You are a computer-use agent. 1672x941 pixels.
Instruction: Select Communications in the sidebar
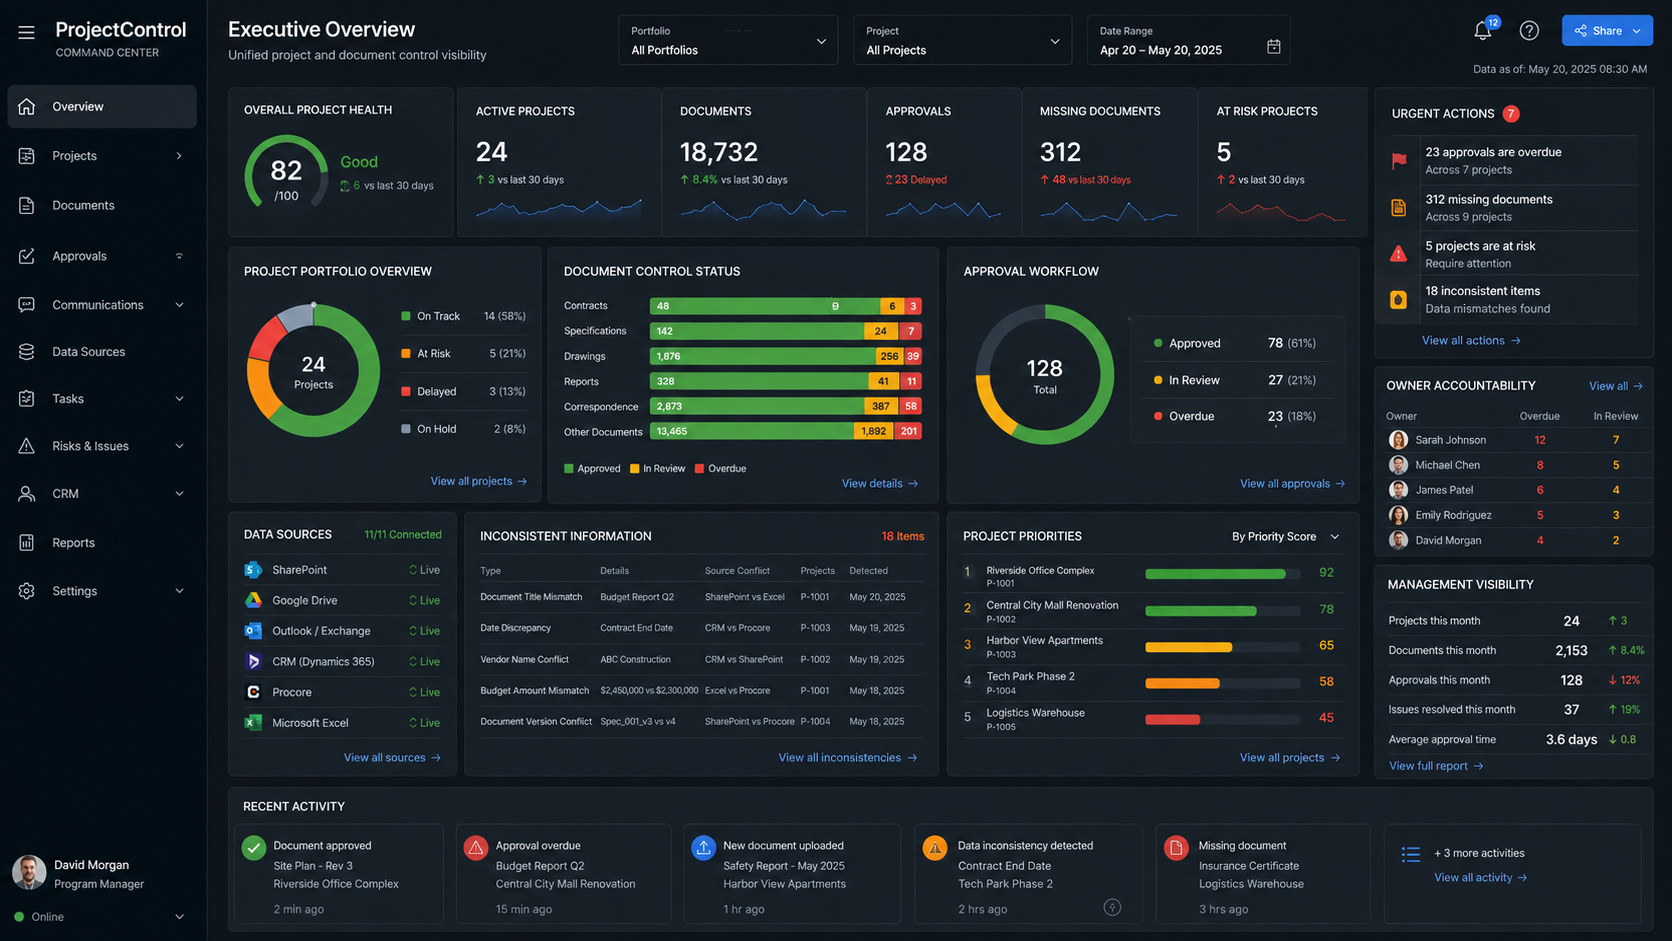(x=101, y=305)
